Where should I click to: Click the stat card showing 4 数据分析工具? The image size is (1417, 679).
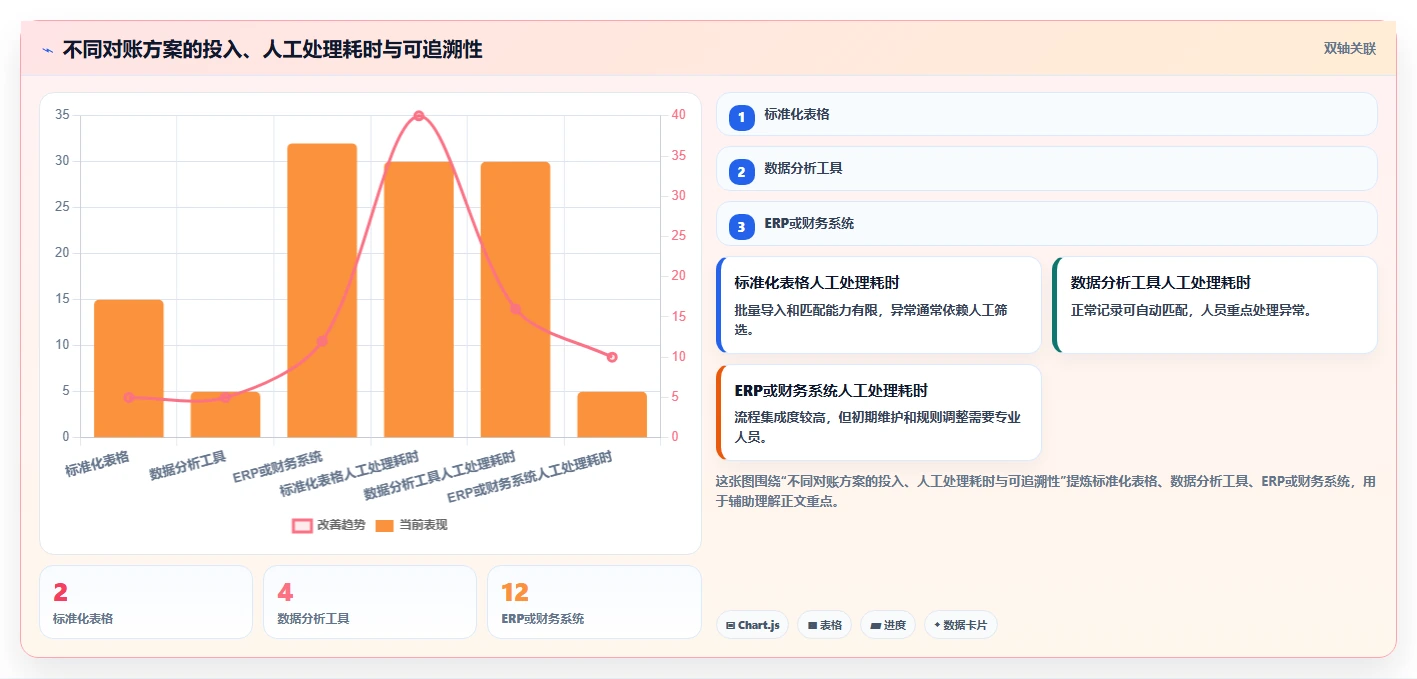pyautogui.click(x=370, y=602)
